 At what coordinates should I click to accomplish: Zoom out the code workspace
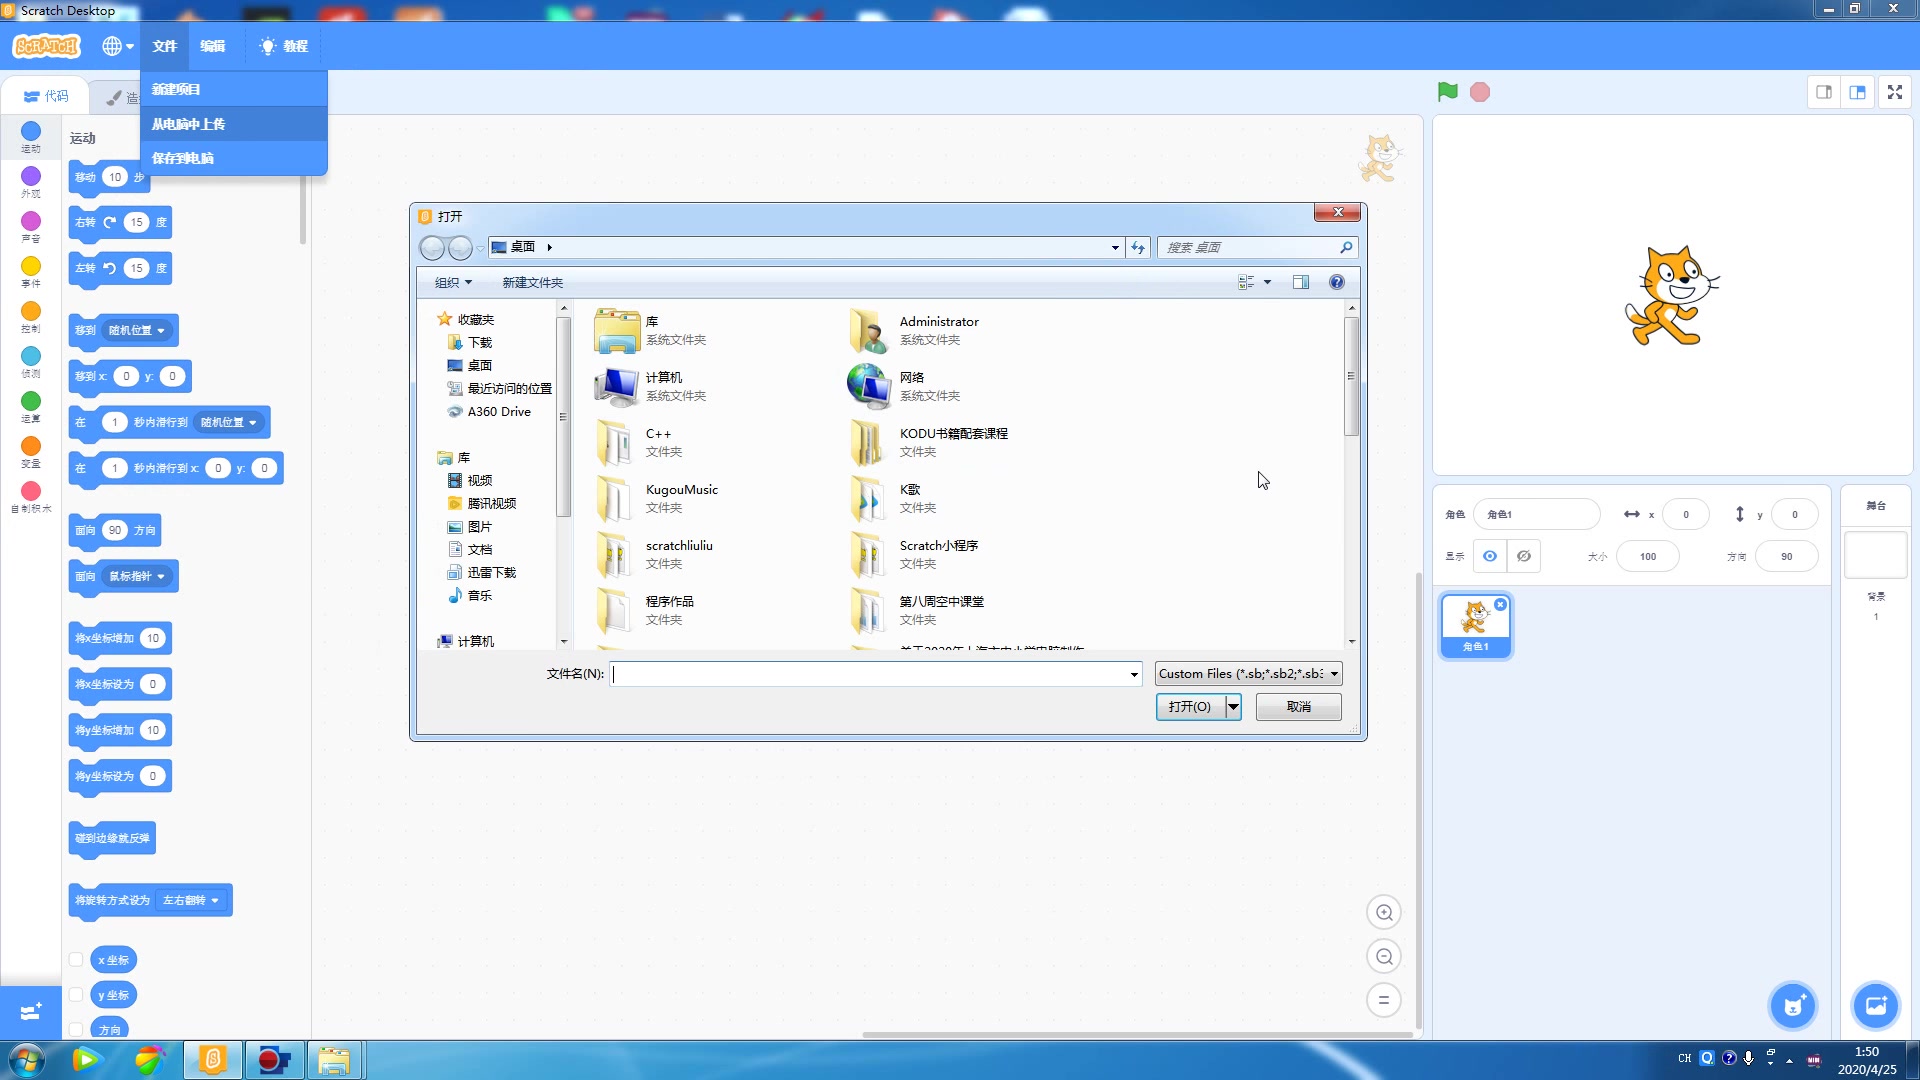(x=1384, y=956)
